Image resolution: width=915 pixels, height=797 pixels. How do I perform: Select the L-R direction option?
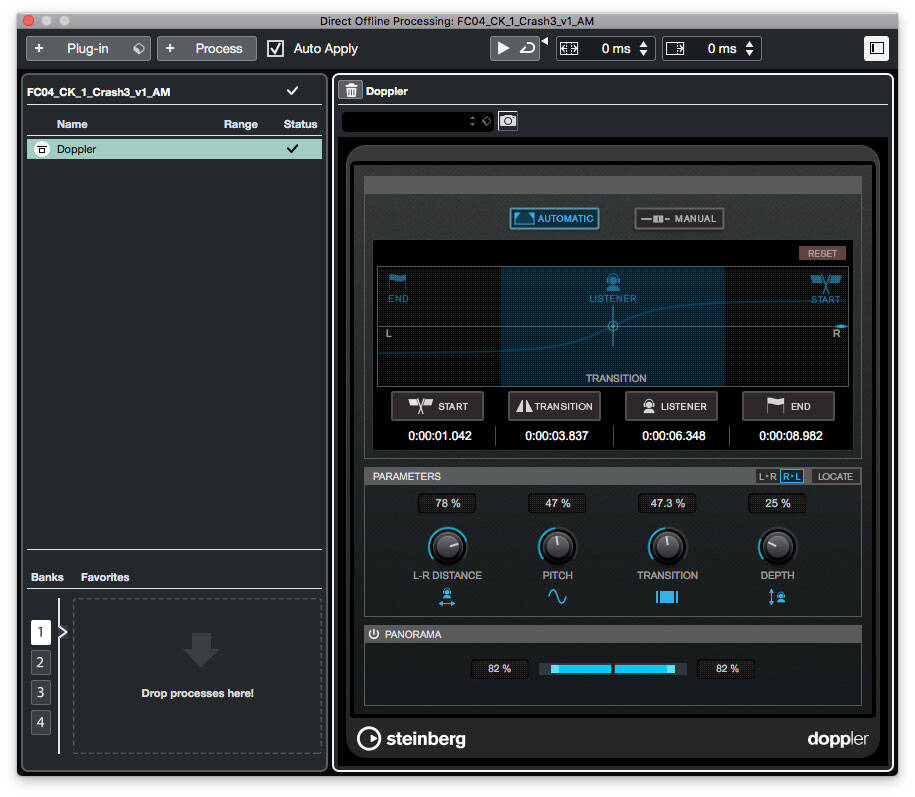coord(767,477)
